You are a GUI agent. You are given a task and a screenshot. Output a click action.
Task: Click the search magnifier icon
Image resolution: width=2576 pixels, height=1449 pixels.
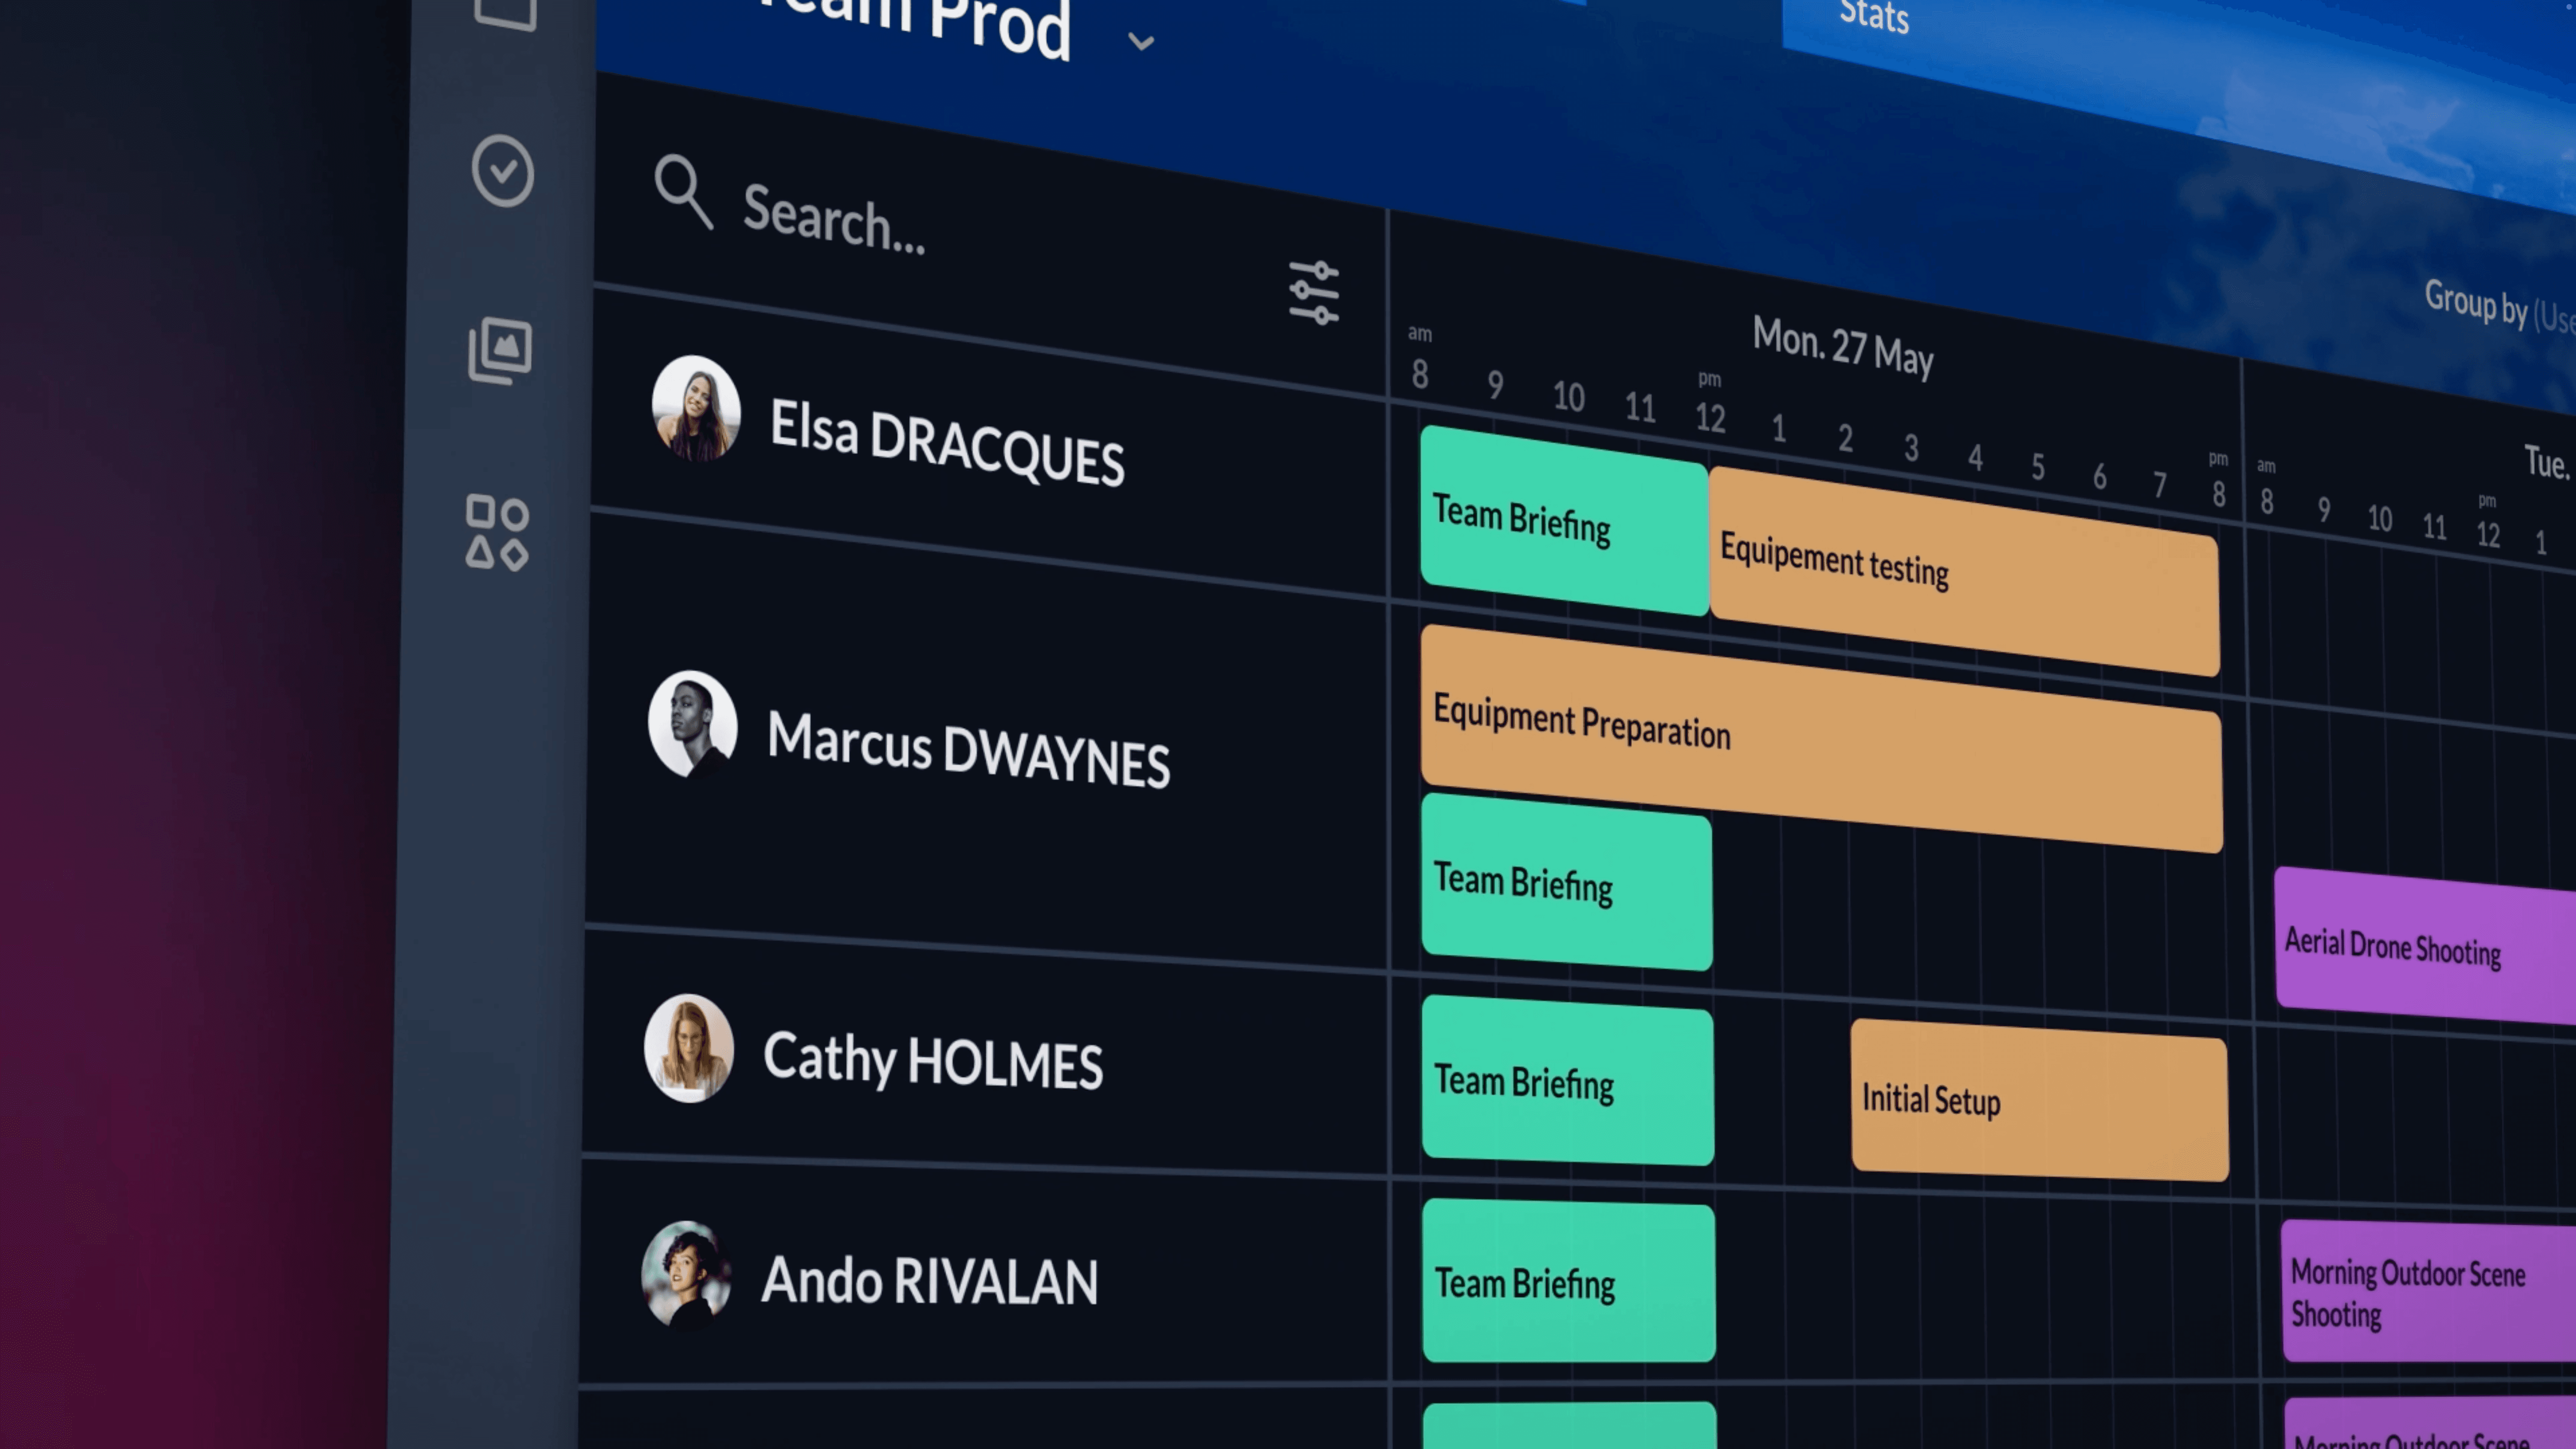click(683, 192)
